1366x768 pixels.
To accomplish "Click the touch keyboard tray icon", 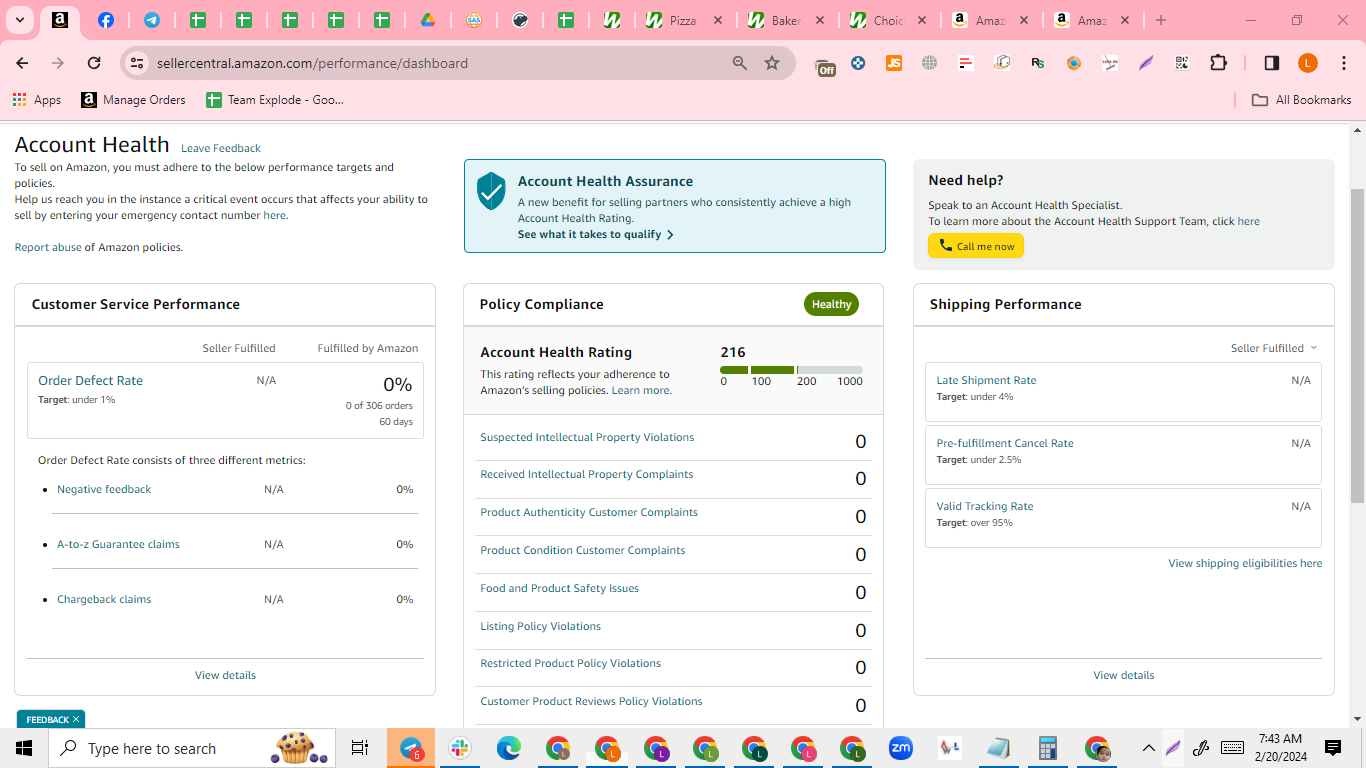I will pos(1232,748).
